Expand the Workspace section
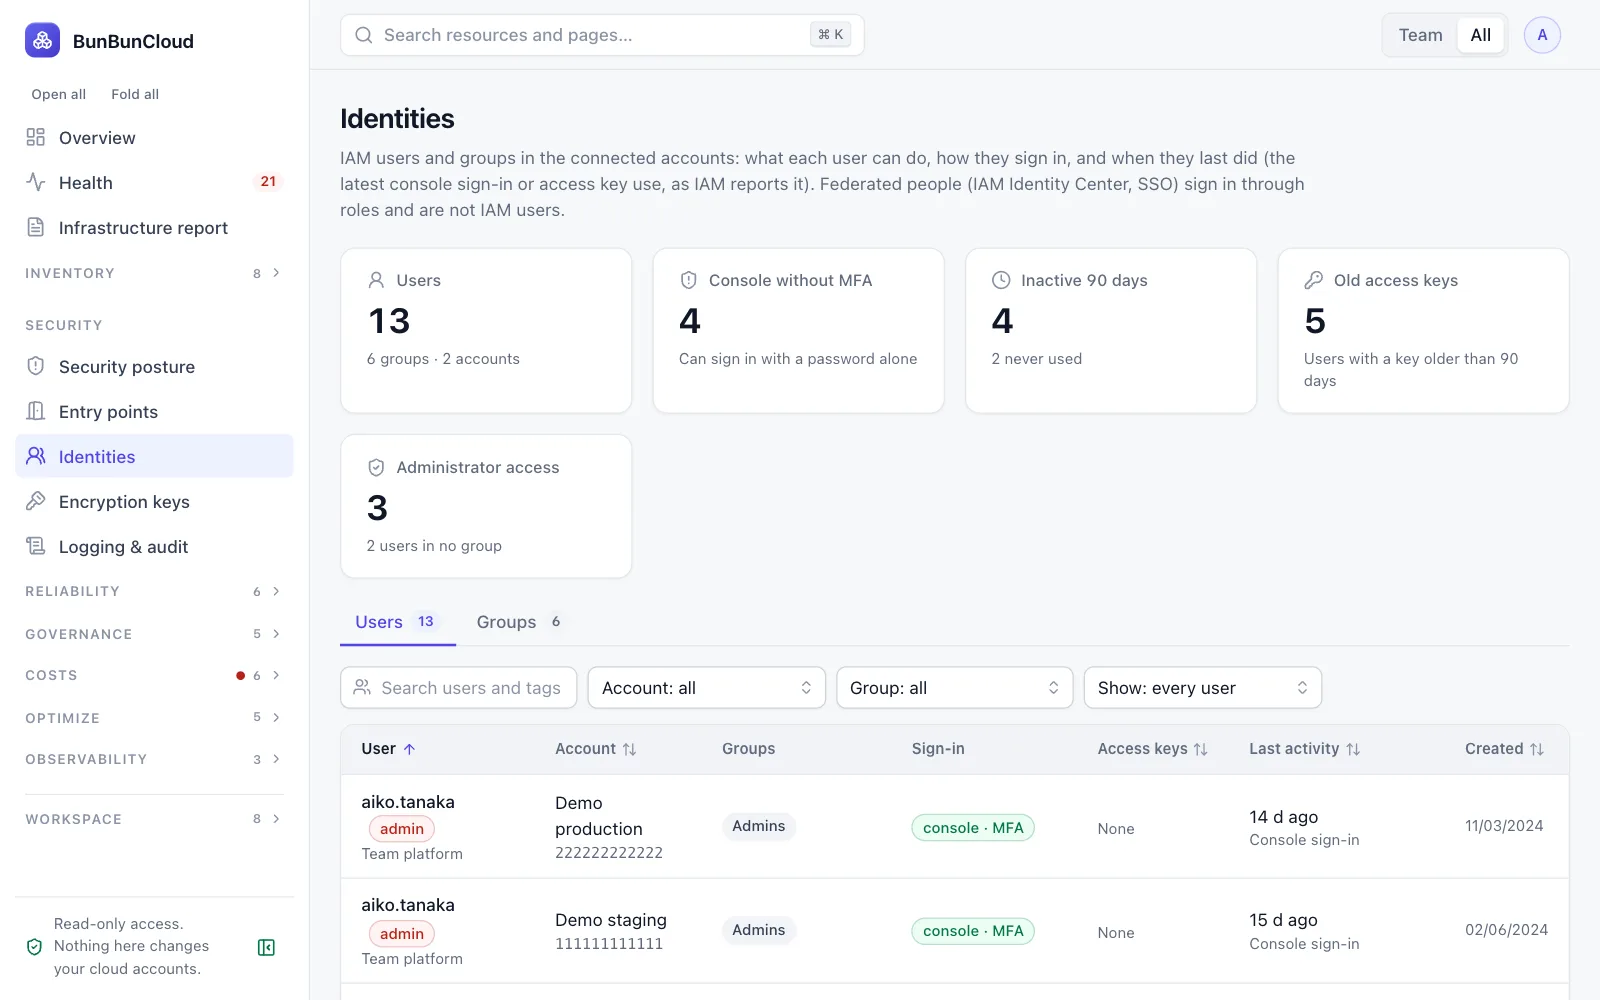 (x=154, y=819)
